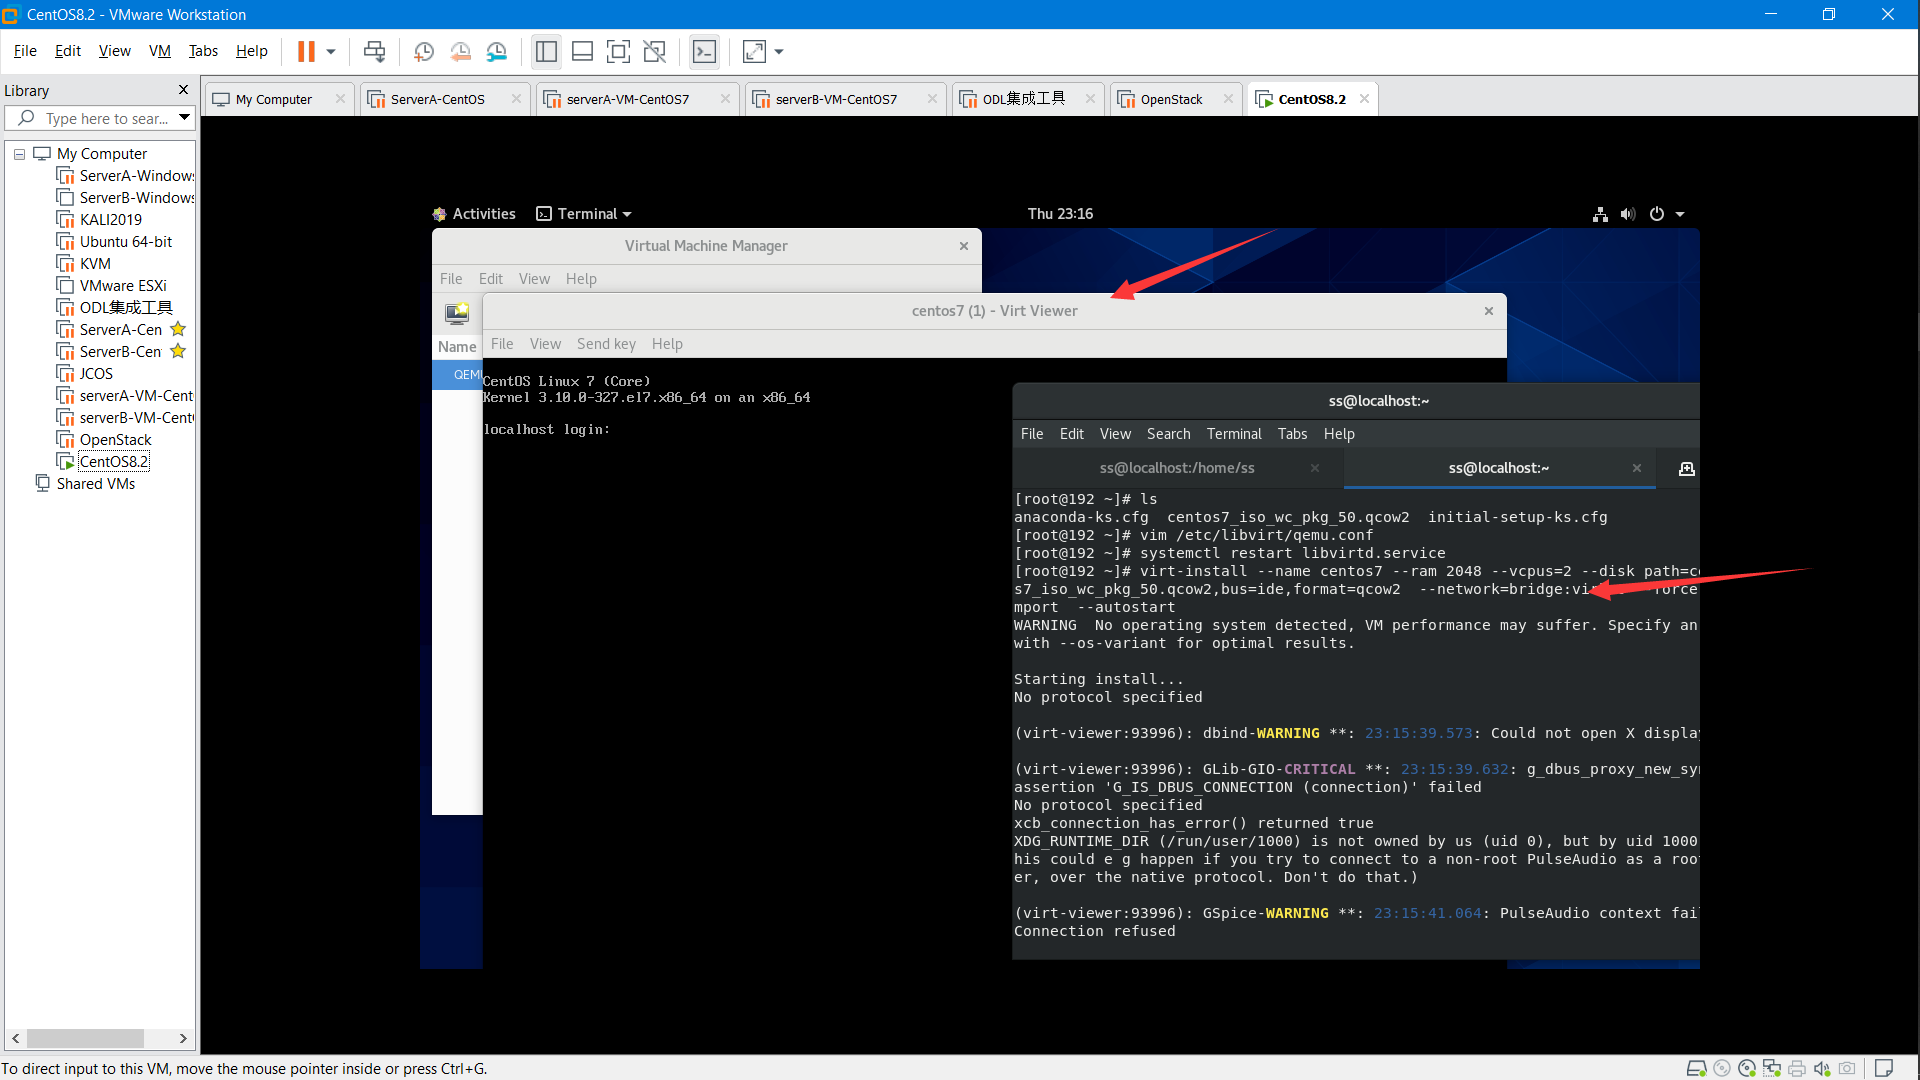Viewport: 1920px width, 1080px height.
Task: Click the Suspend VM pause icon
Action: pyautogui.click(x=306, y=52)
